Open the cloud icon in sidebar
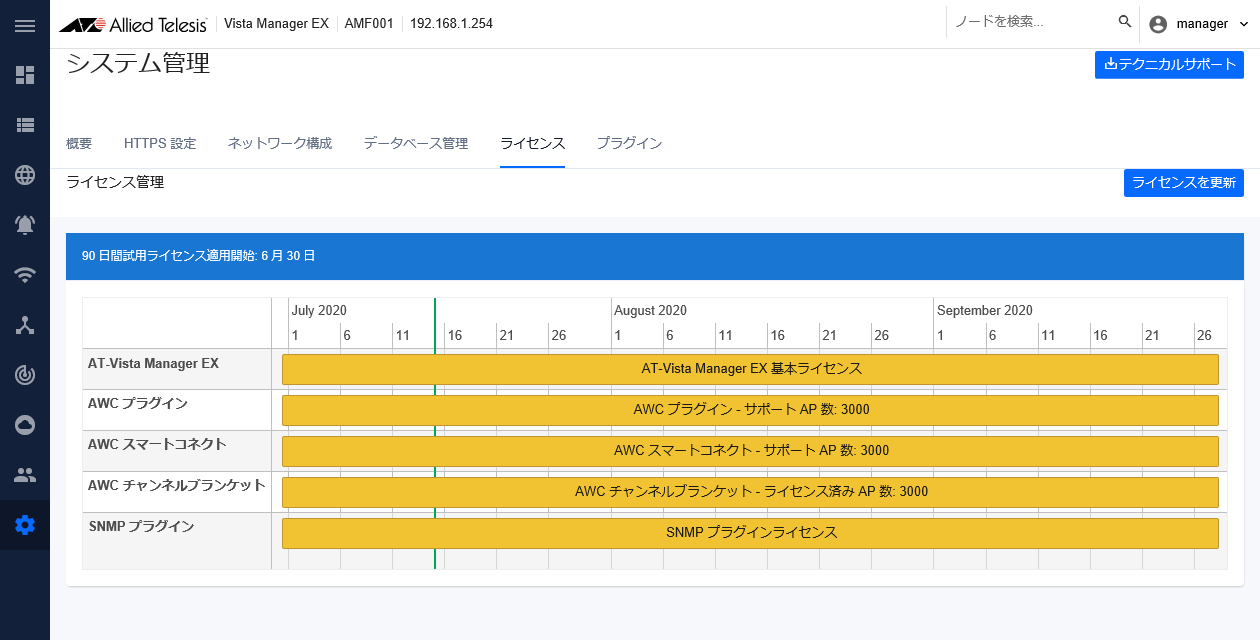The height and width of the screenshot is (640, 1260). click(25, 425)
